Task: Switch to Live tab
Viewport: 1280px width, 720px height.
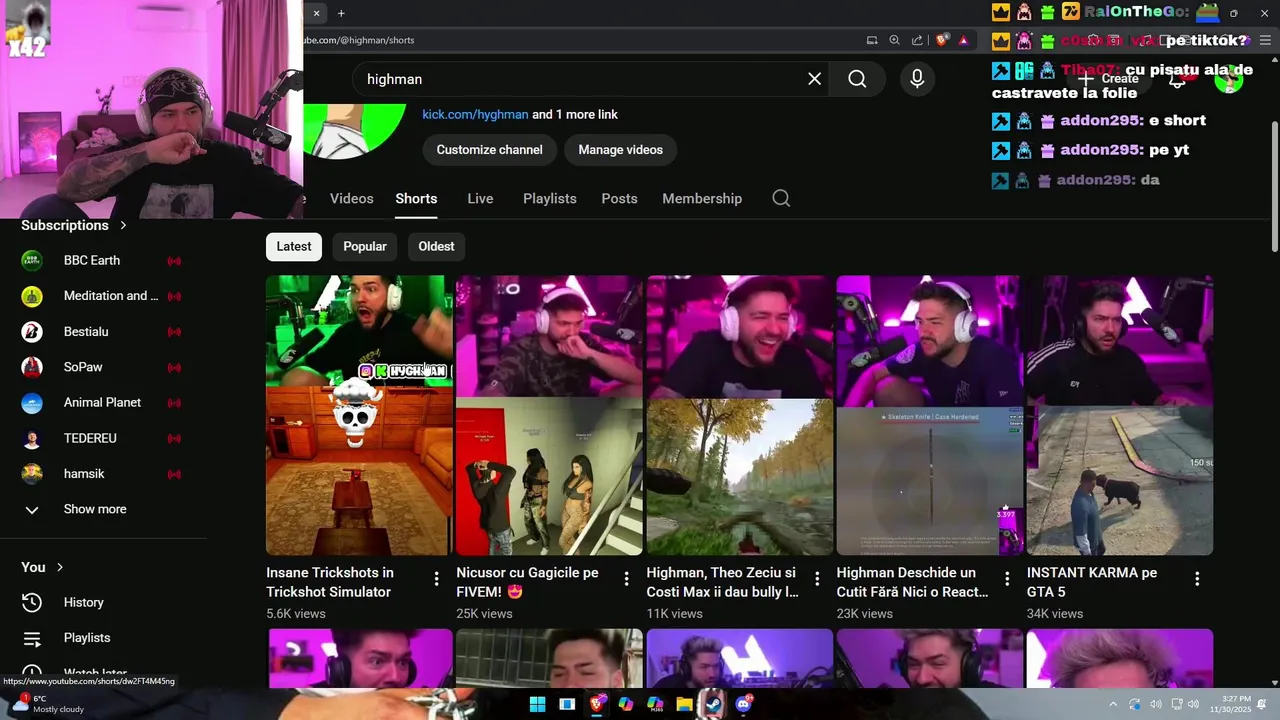Action: 480,198
